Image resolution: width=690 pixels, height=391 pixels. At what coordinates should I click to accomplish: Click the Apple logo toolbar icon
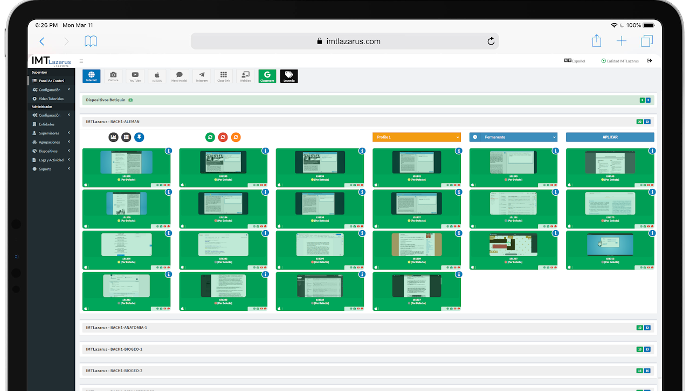coord(157,76)
